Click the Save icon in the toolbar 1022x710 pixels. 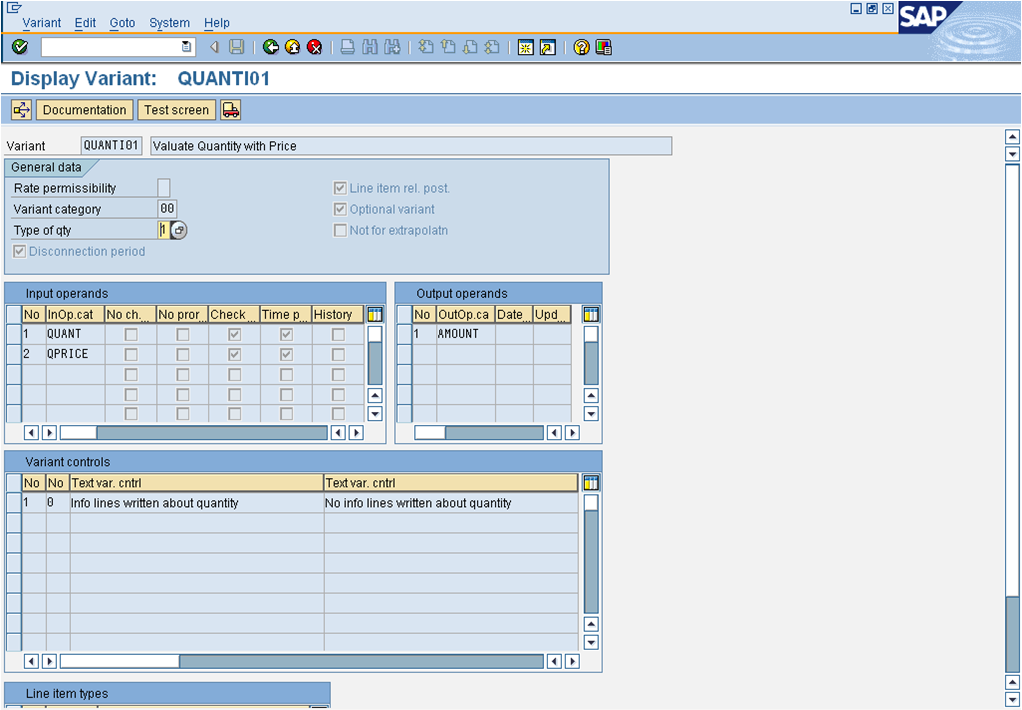coord(236,47)
